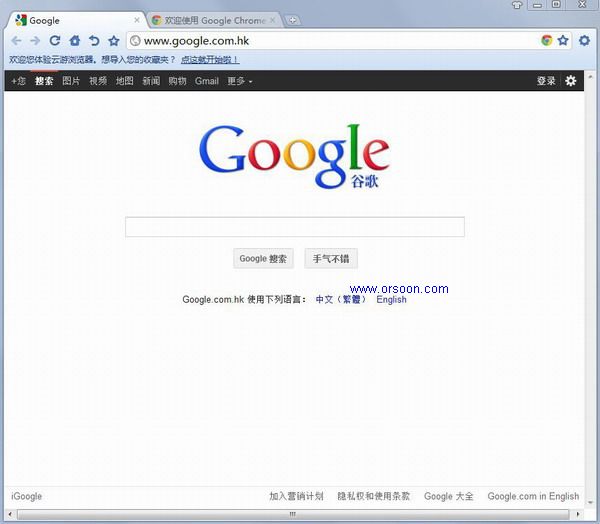Bookmark this page with the star inside address bar

tap(563, 40)
